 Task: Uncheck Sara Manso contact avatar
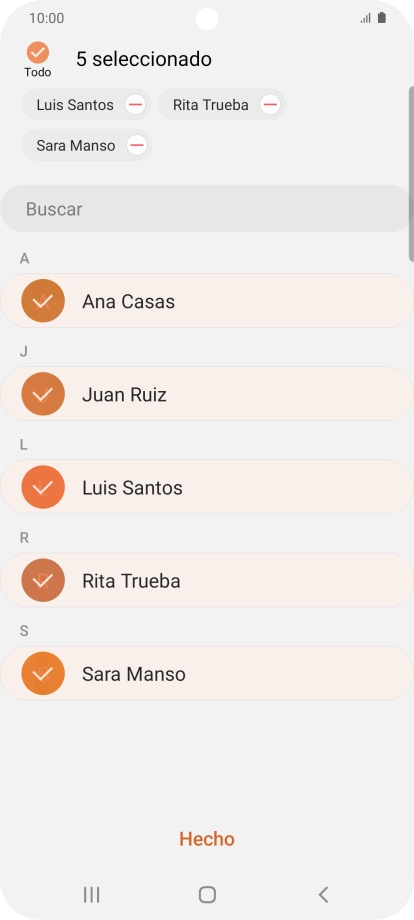(43, 674)
